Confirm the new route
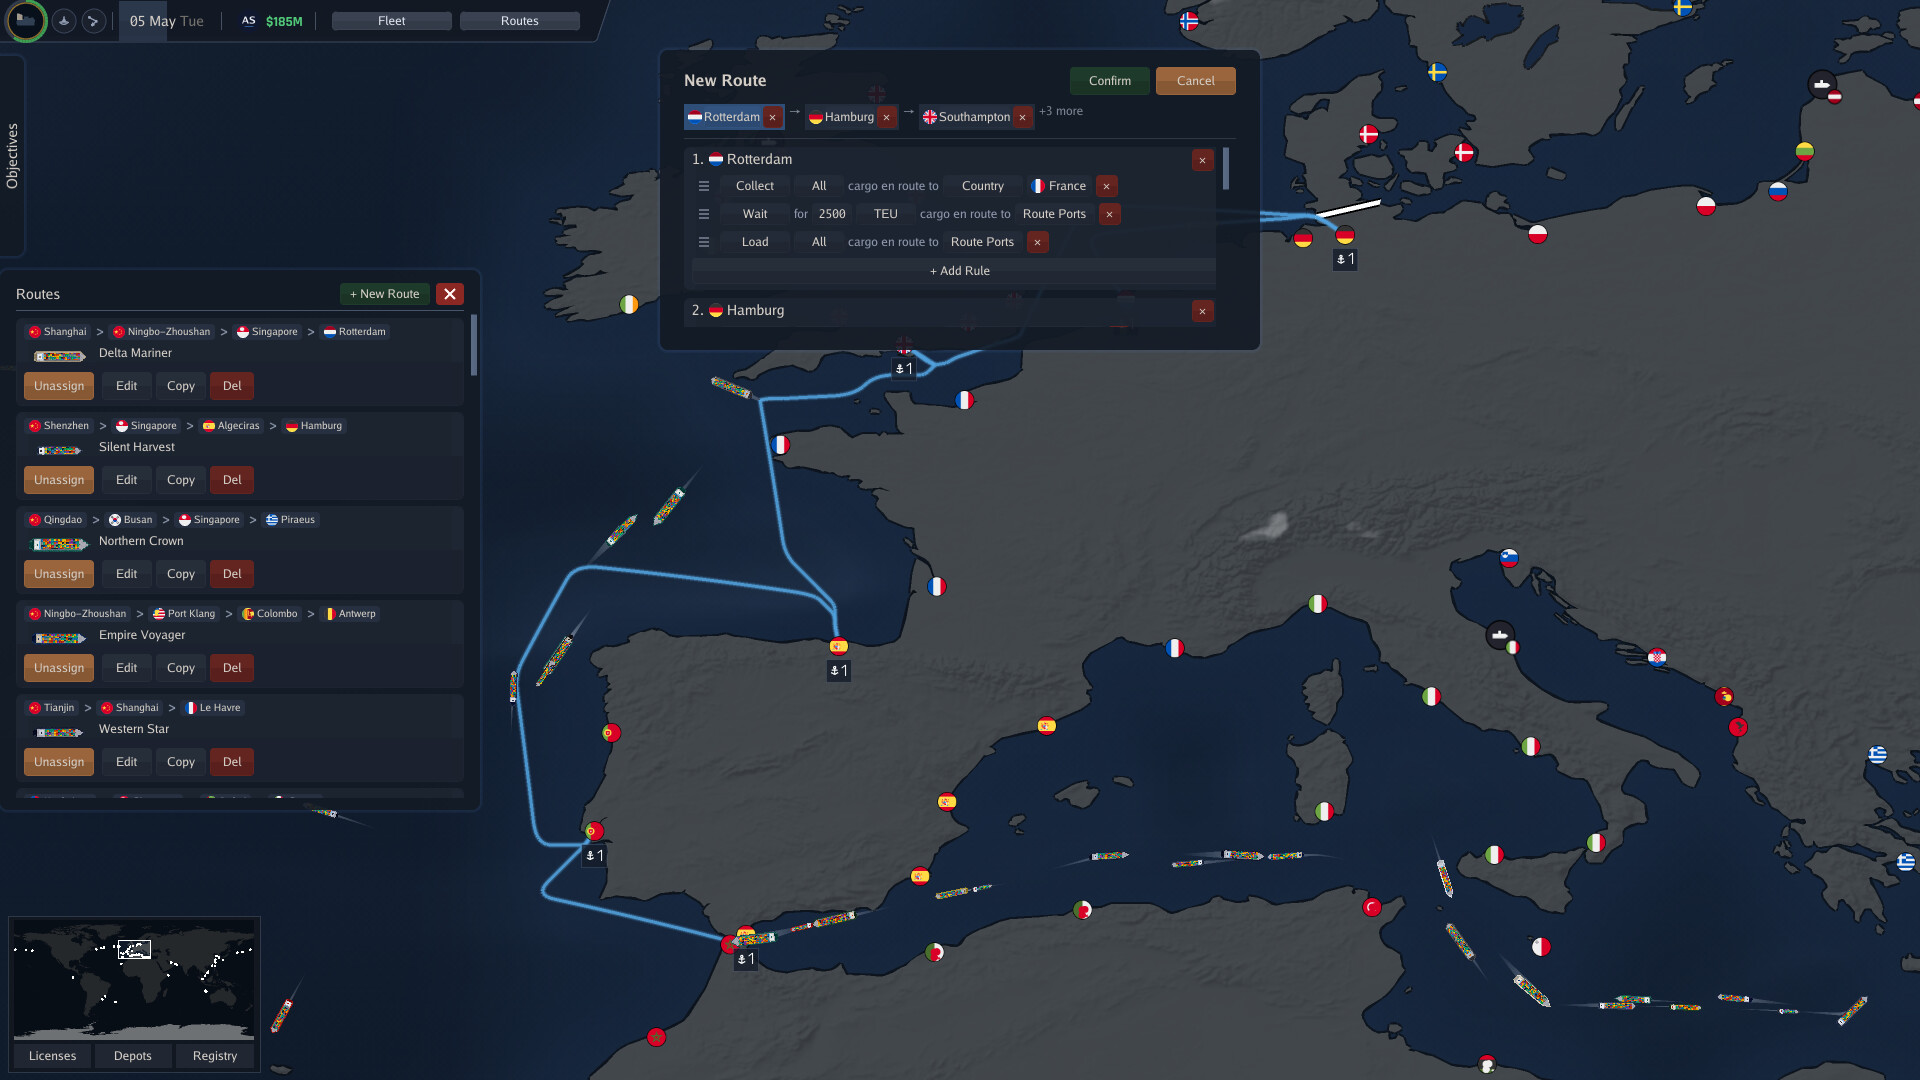1920x1080 pixels. click(x=1109, y=81)
